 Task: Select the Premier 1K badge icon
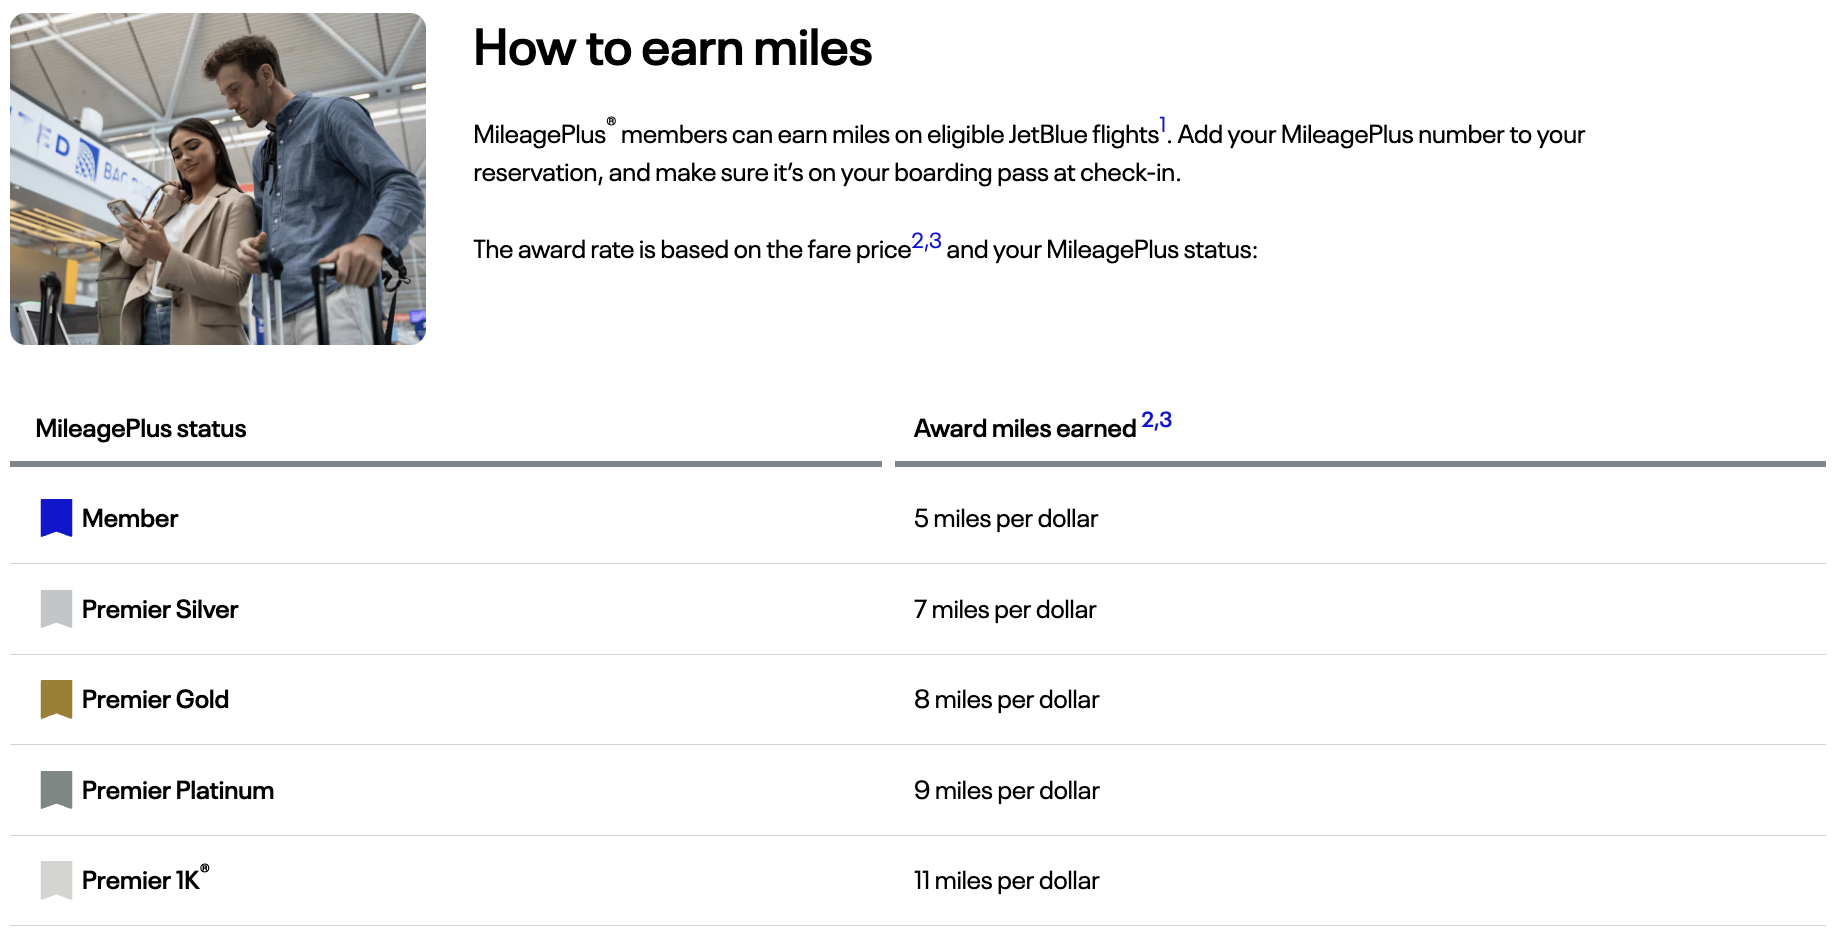[56, 880]
